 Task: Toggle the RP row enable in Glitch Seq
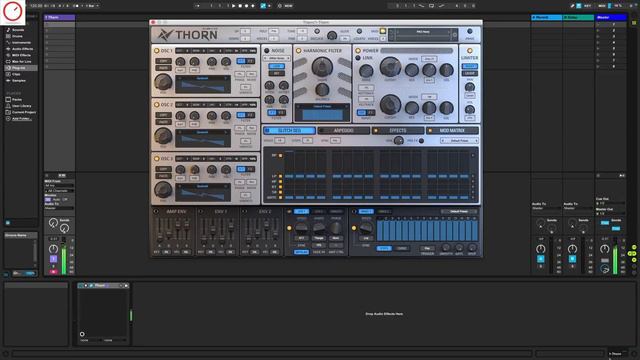(280, 156)
